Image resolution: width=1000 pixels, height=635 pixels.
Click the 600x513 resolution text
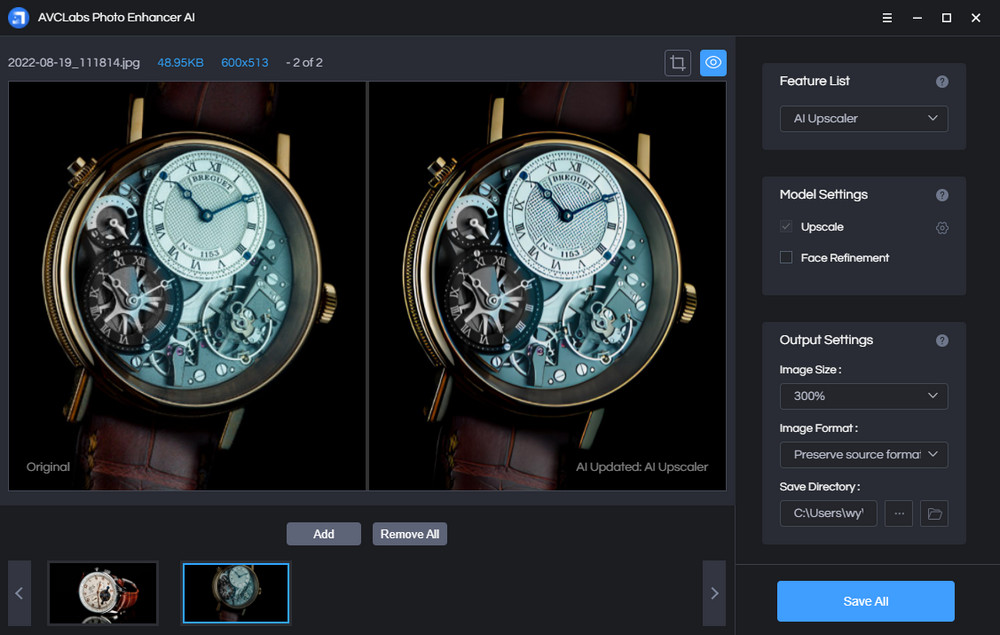tap(245, 62)
